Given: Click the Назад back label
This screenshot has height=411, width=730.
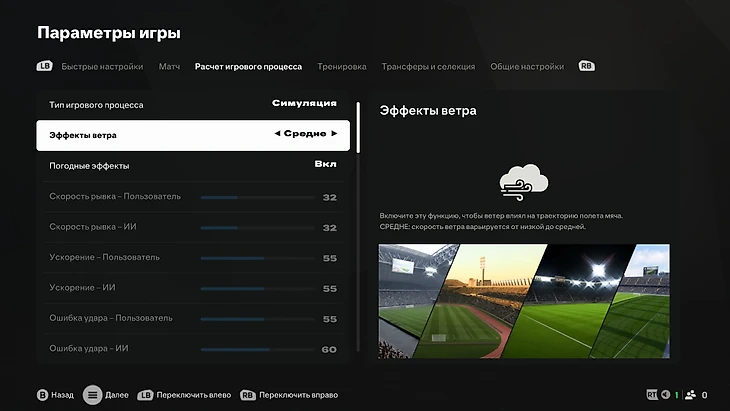Looking at the screenshot, I should (62, 395).
